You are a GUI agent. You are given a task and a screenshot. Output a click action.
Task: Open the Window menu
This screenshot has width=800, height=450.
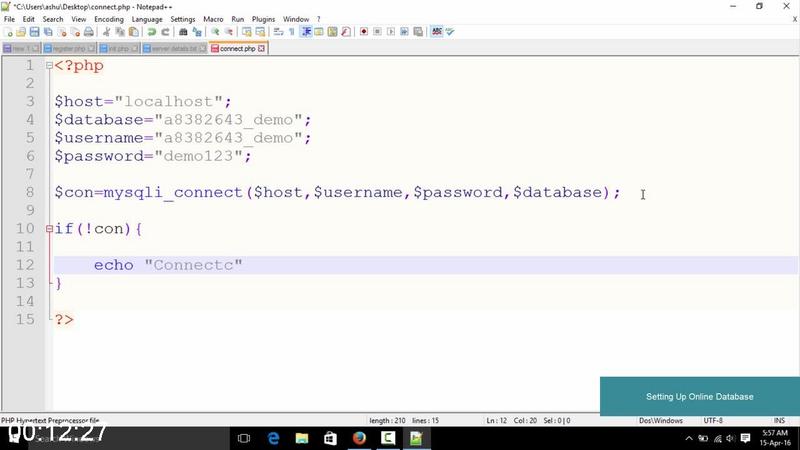(x=296, y=19)
